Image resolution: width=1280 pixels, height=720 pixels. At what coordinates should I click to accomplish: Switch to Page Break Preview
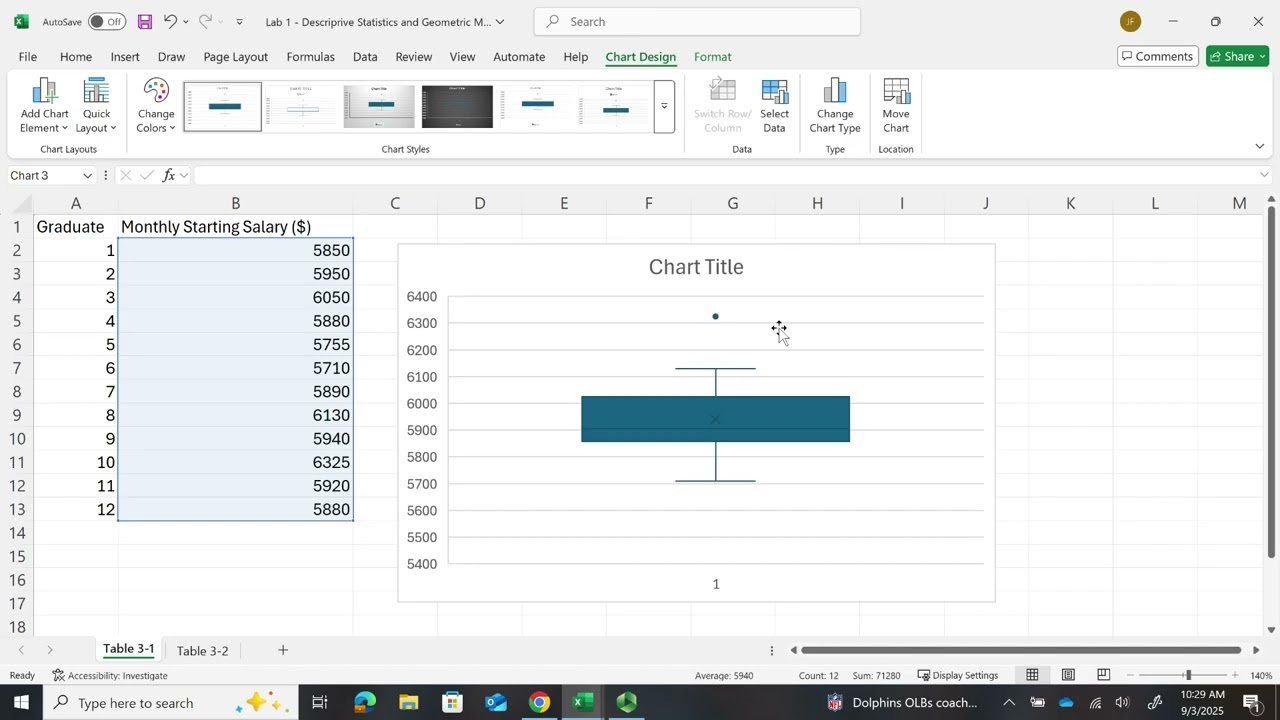pos(1104,675)
